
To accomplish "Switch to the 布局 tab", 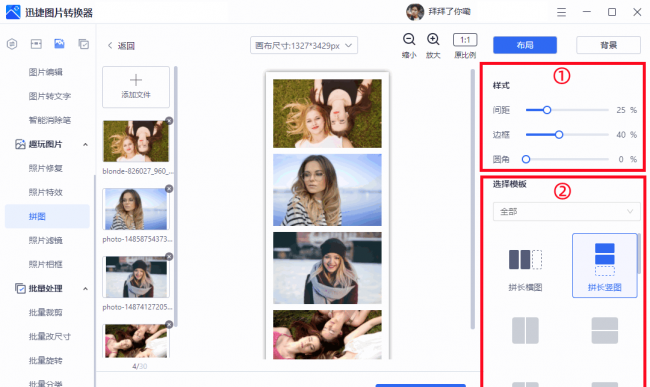I will tap(525, 45).
